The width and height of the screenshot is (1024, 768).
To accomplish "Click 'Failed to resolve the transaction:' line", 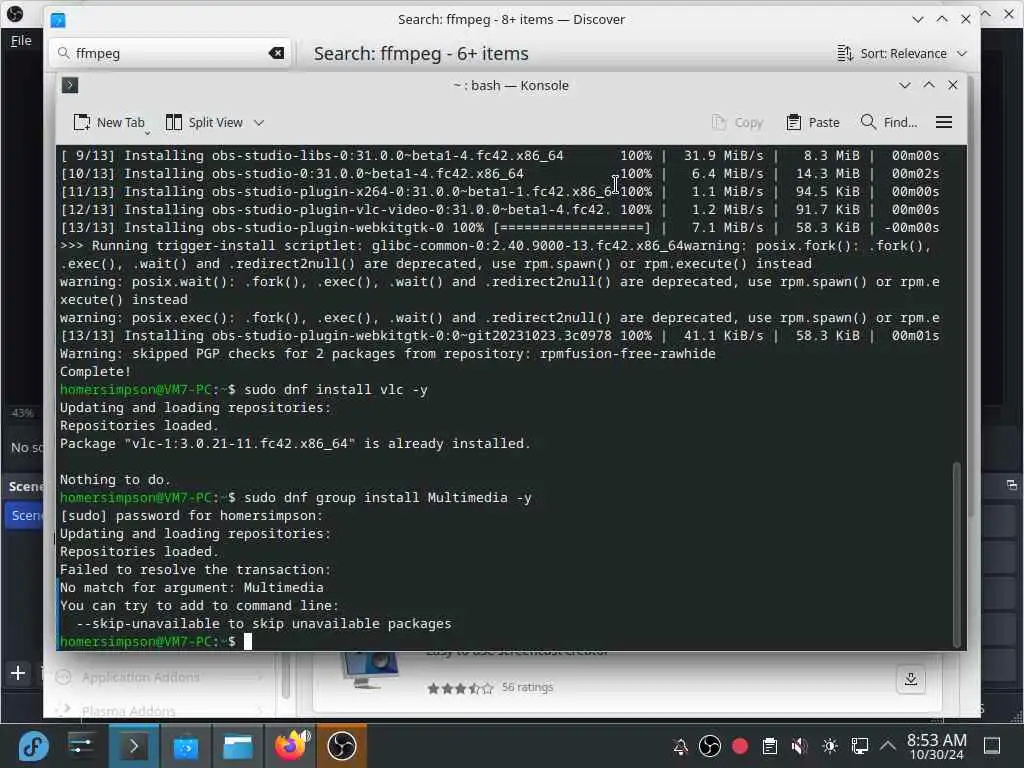I will [195, 569].
